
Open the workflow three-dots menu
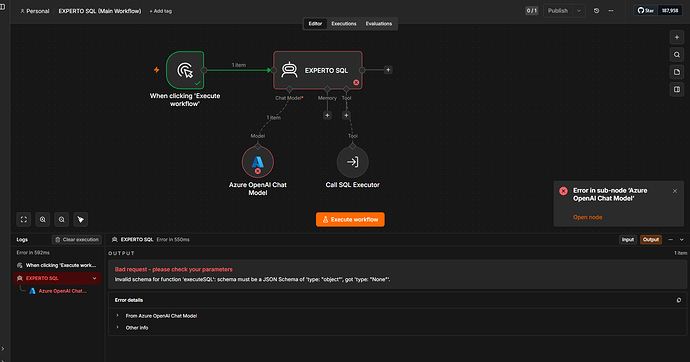tap(611, 11)
